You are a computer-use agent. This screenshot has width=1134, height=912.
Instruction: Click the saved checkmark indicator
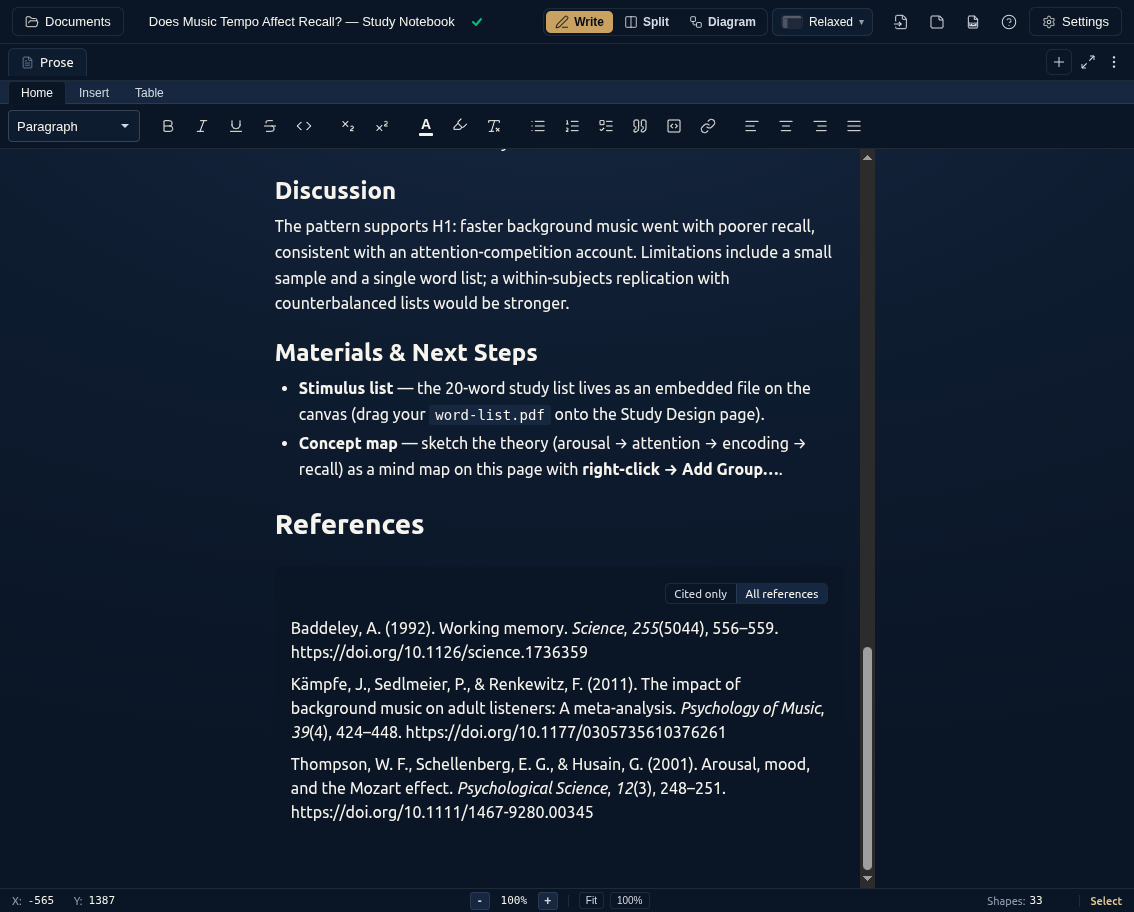click(477, 22)
